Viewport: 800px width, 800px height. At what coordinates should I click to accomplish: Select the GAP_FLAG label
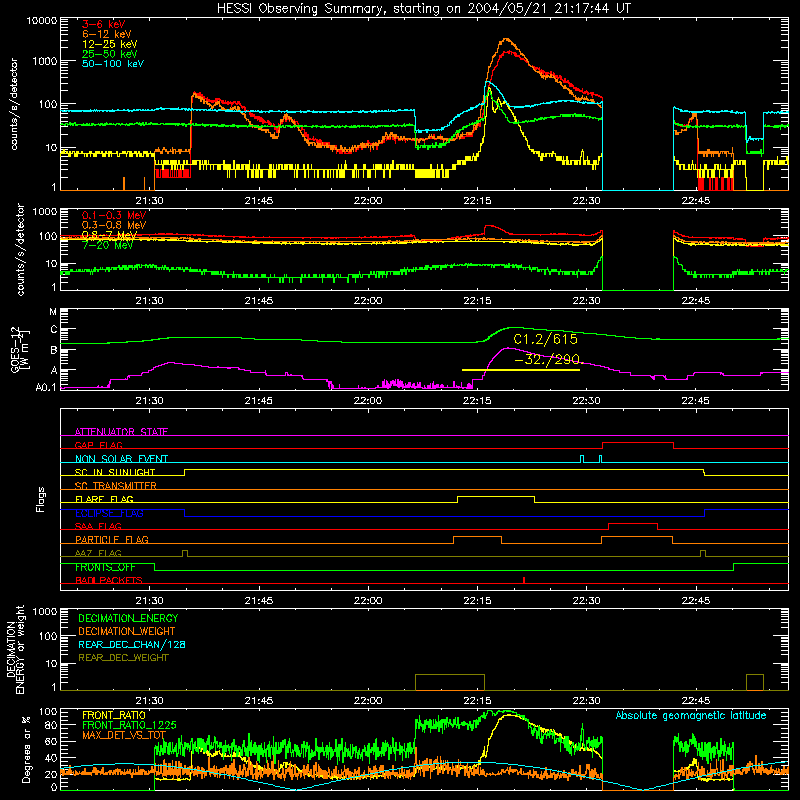tap(98, 445)
